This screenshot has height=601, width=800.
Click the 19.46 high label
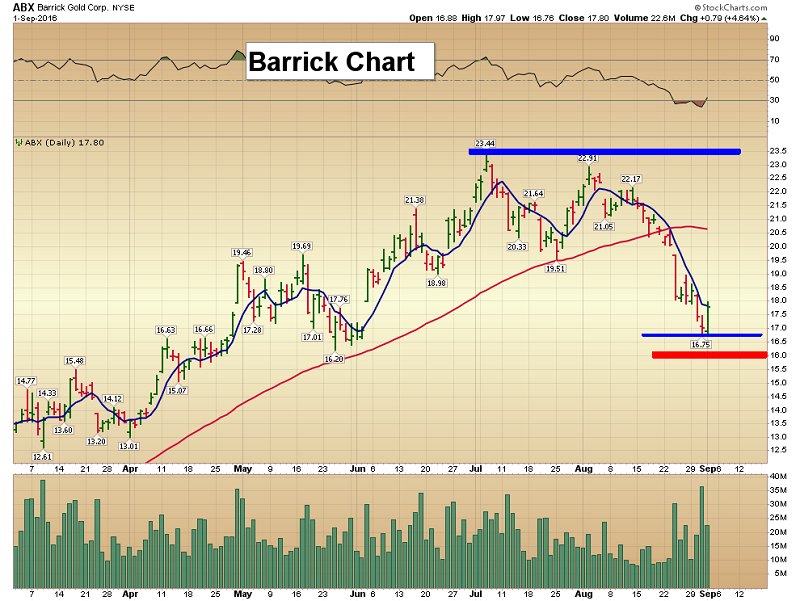click(241, 253)
